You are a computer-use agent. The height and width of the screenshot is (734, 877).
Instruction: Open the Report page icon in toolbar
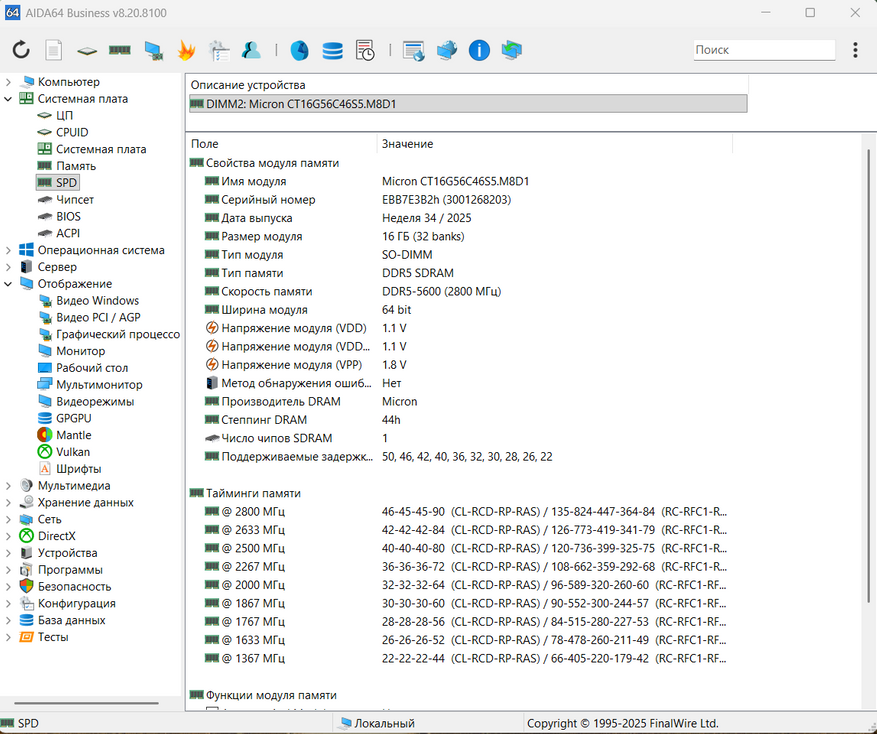coord(54,50)
